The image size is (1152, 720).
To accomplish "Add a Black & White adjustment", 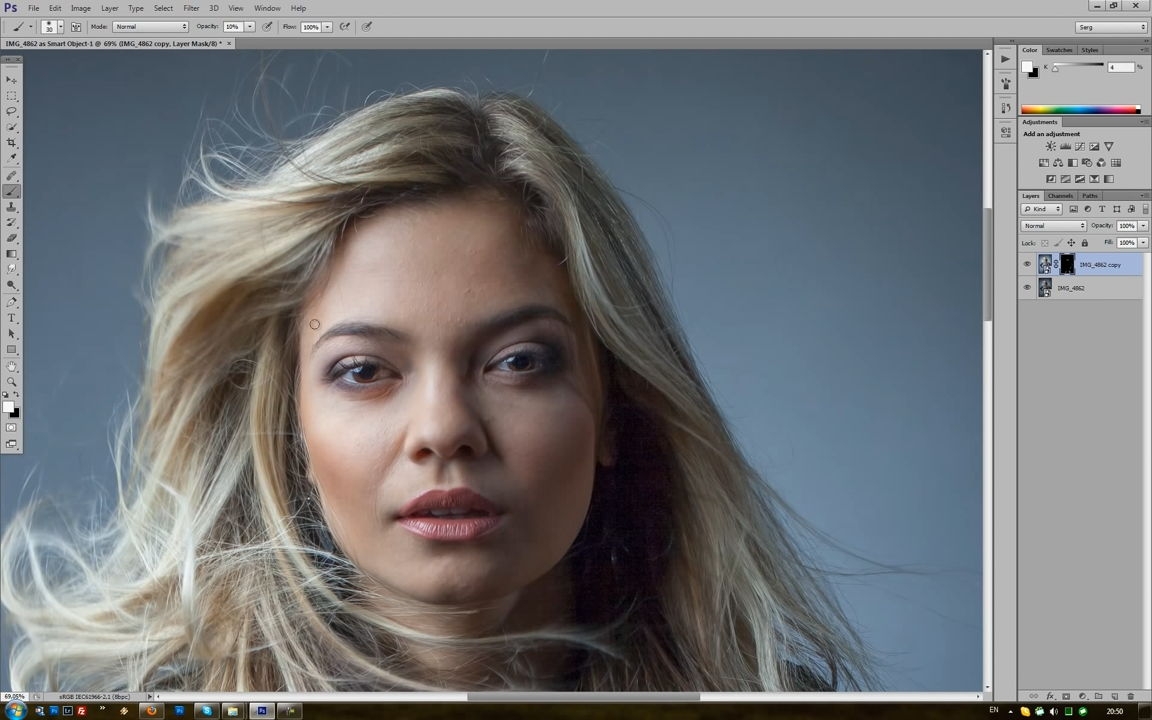I will 1073,162.
